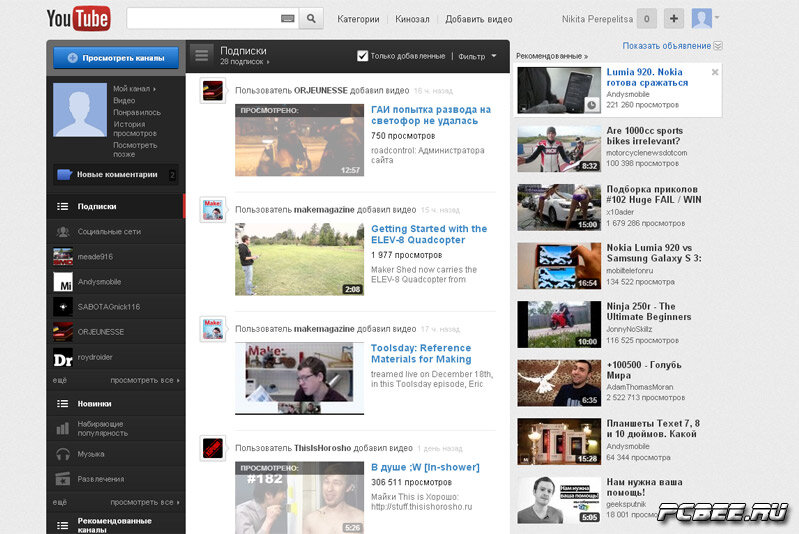Click просмотреть все under Развлечения
This screenshot has width=799, height=534.
tap(145, 502)
